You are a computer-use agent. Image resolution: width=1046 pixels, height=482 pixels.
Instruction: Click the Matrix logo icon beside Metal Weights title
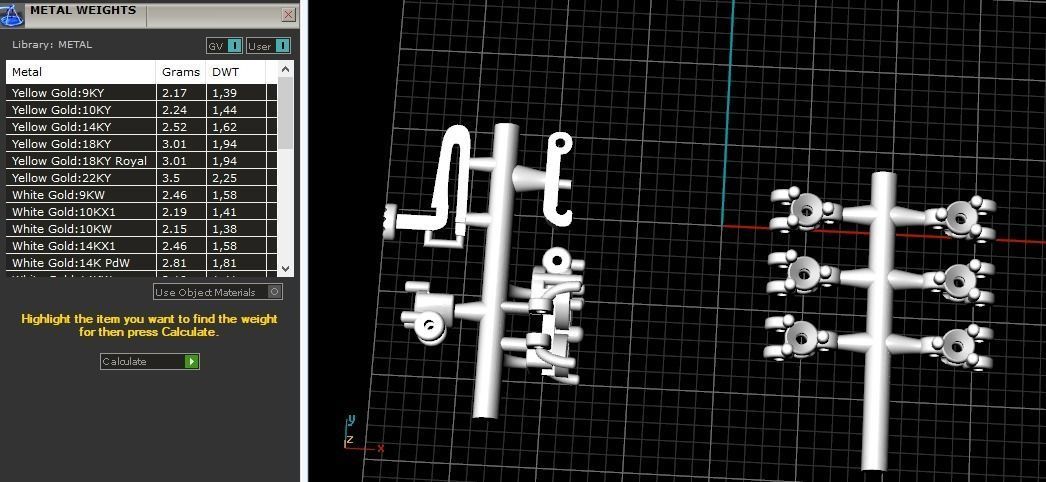tap(11, 13)
